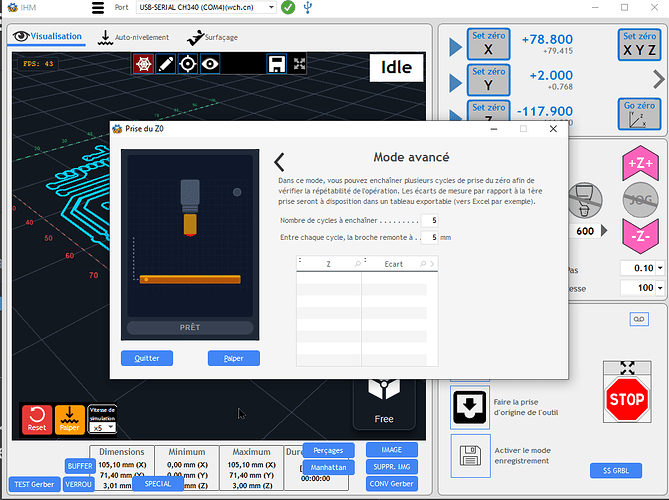Jog up with the +Z+ arrow
Viewport: 669px width, 500px height.
pyautogui.click(x=640, y=163)
